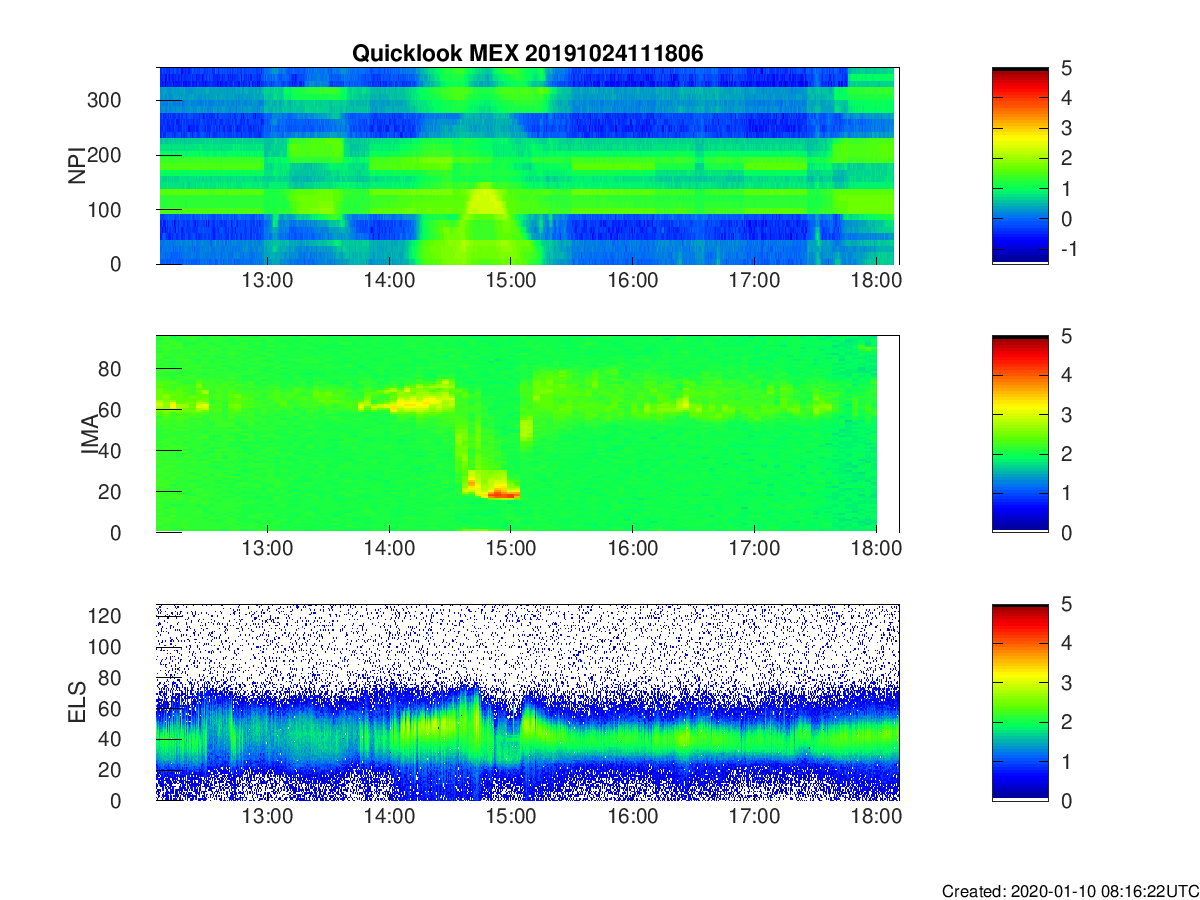Click the ELS y-axis label
The width and height of the screenshot is (1200, 900).
tap(76, 702)
